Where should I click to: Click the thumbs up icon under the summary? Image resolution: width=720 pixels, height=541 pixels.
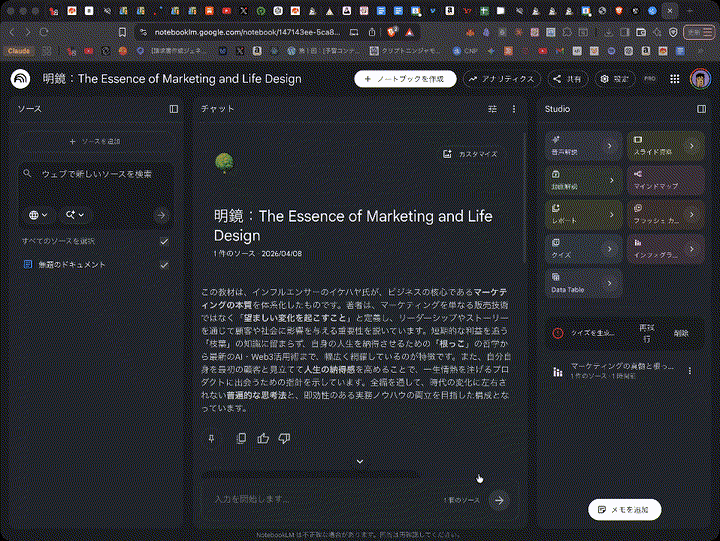pos(263,438)
